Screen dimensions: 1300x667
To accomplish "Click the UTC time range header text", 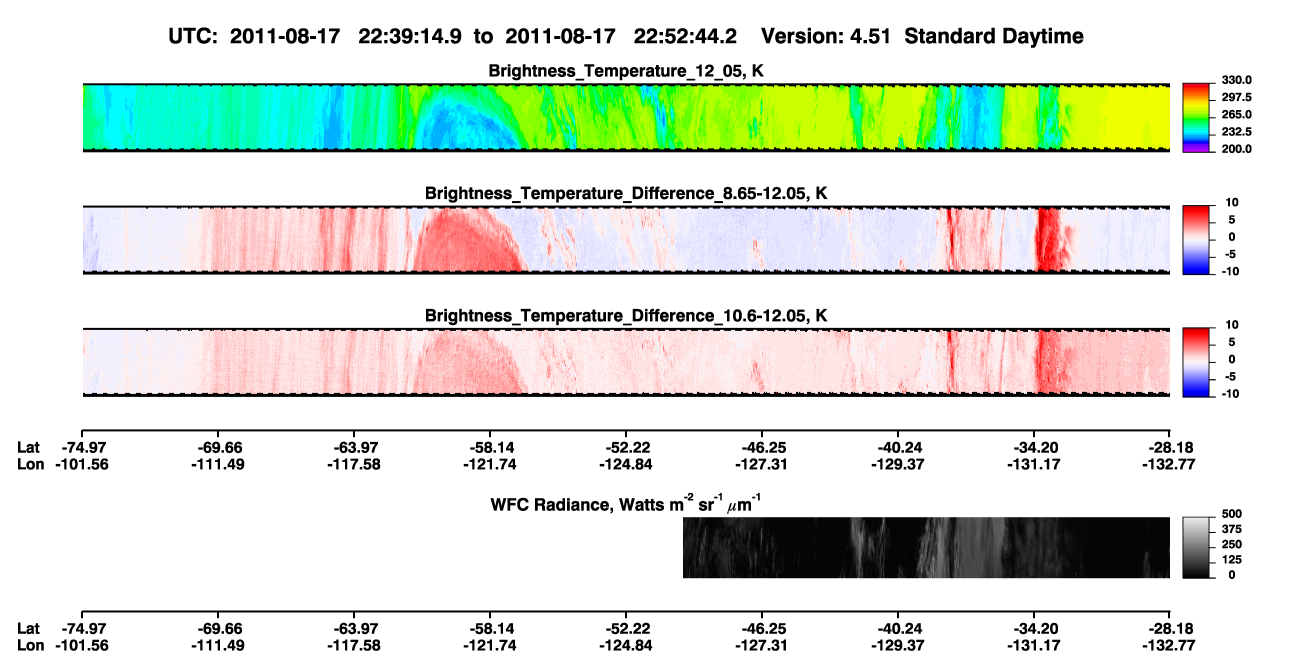I will (x=453, y=37).
